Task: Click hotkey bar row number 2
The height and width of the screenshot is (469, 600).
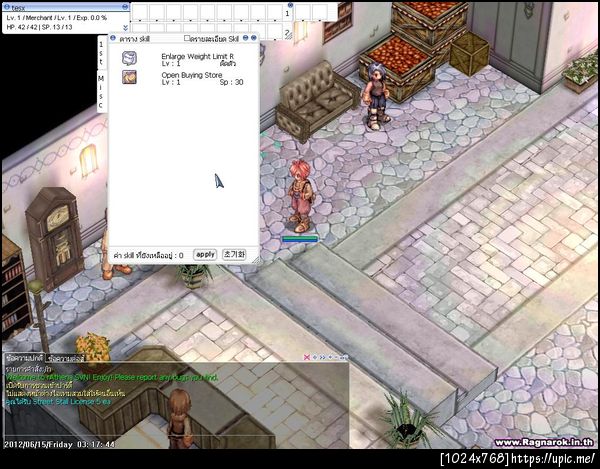Action: click(x=286, y=32)
